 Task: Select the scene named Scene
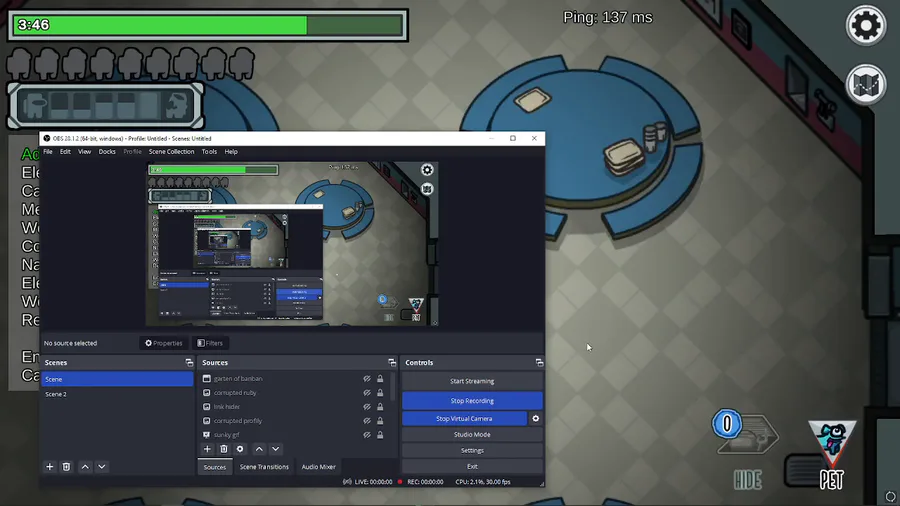click(x=117, y=379)
